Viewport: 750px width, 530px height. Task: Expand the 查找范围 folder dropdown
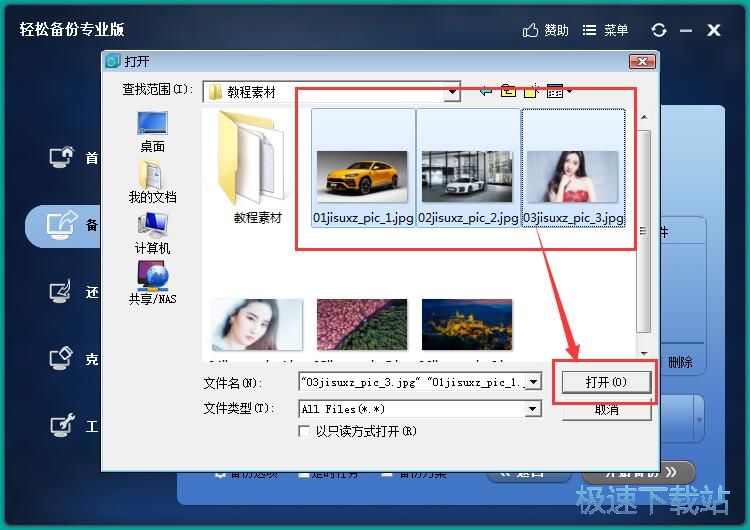point(452,91)
